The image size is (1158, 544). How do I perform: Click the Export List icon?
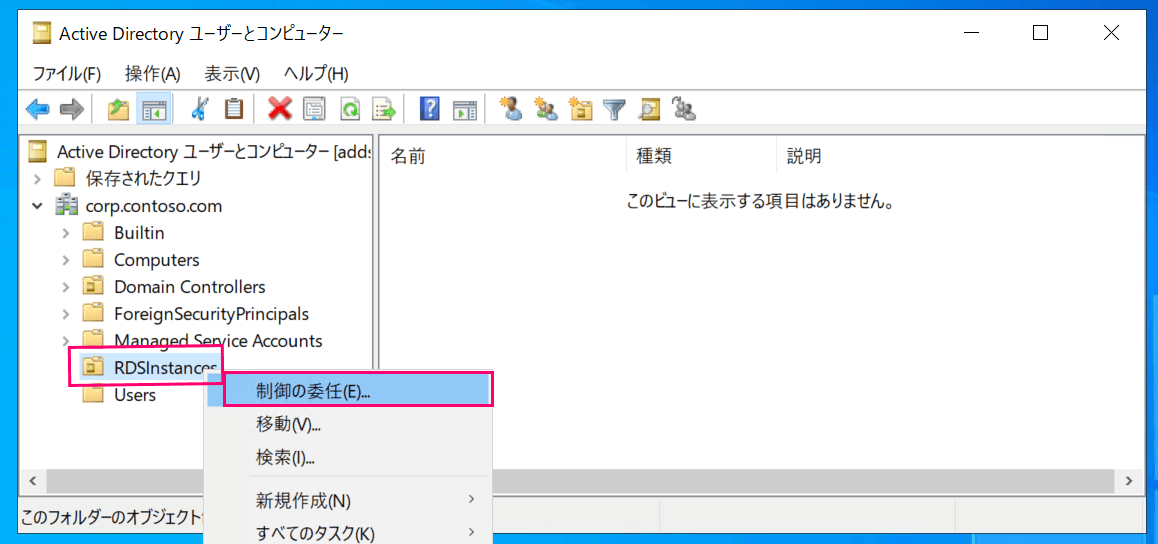pyautogui.click(x=385, y=110)
